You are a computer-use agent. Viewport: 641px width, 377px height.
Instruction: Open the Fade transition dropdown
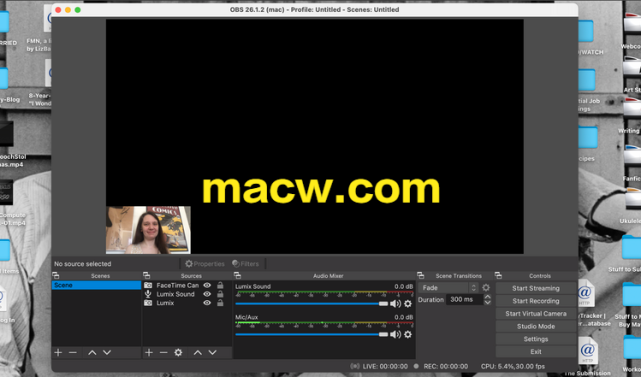coord(448,288)
